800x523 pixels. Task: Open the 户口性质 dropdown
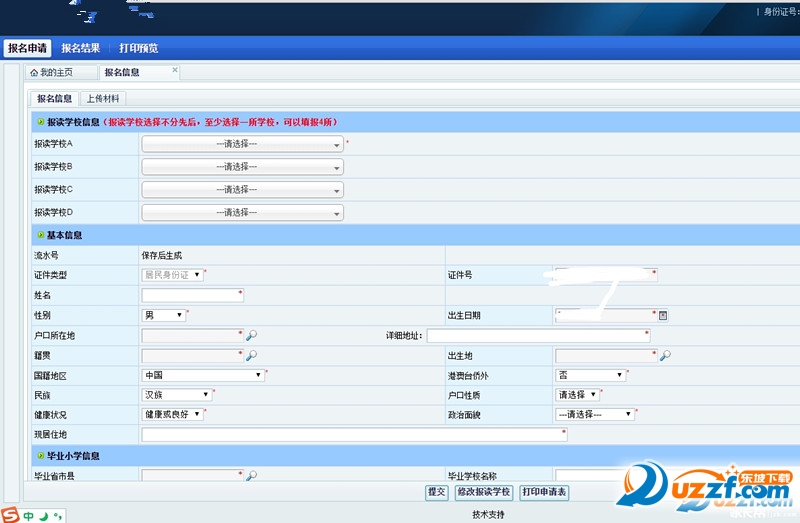[x=578, y=395]
